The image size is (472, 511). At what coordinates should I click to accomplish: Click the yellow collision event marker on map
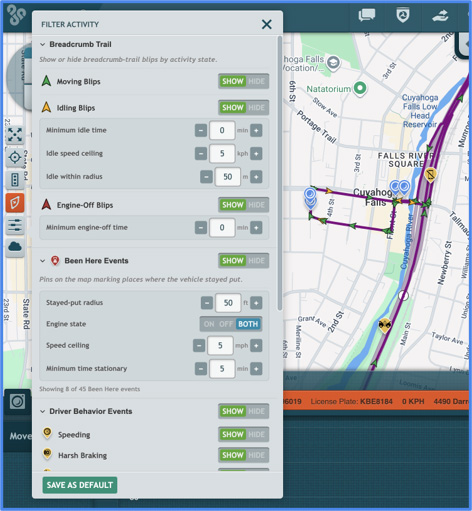[385, 325]
